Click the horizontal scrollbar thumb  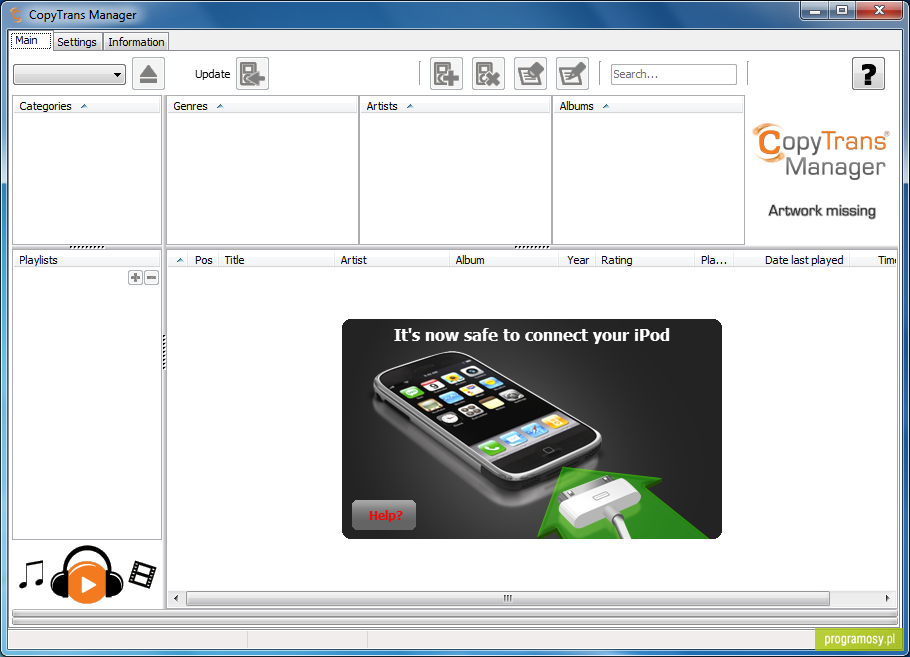(x=508, y=598)
